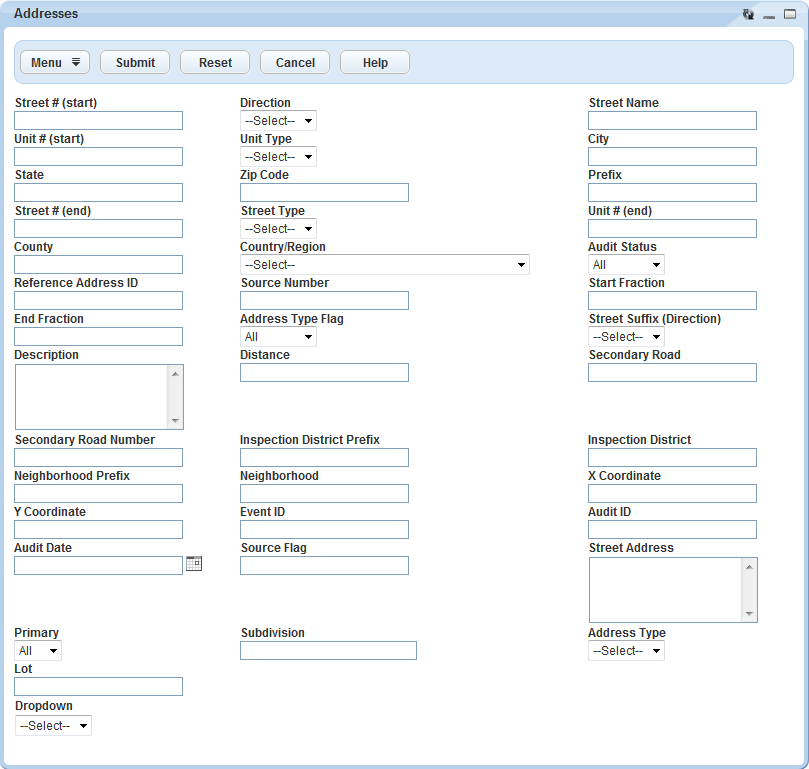Open the Audit Status dropdown
Viewport: 809px width, 769px height.
626,265
